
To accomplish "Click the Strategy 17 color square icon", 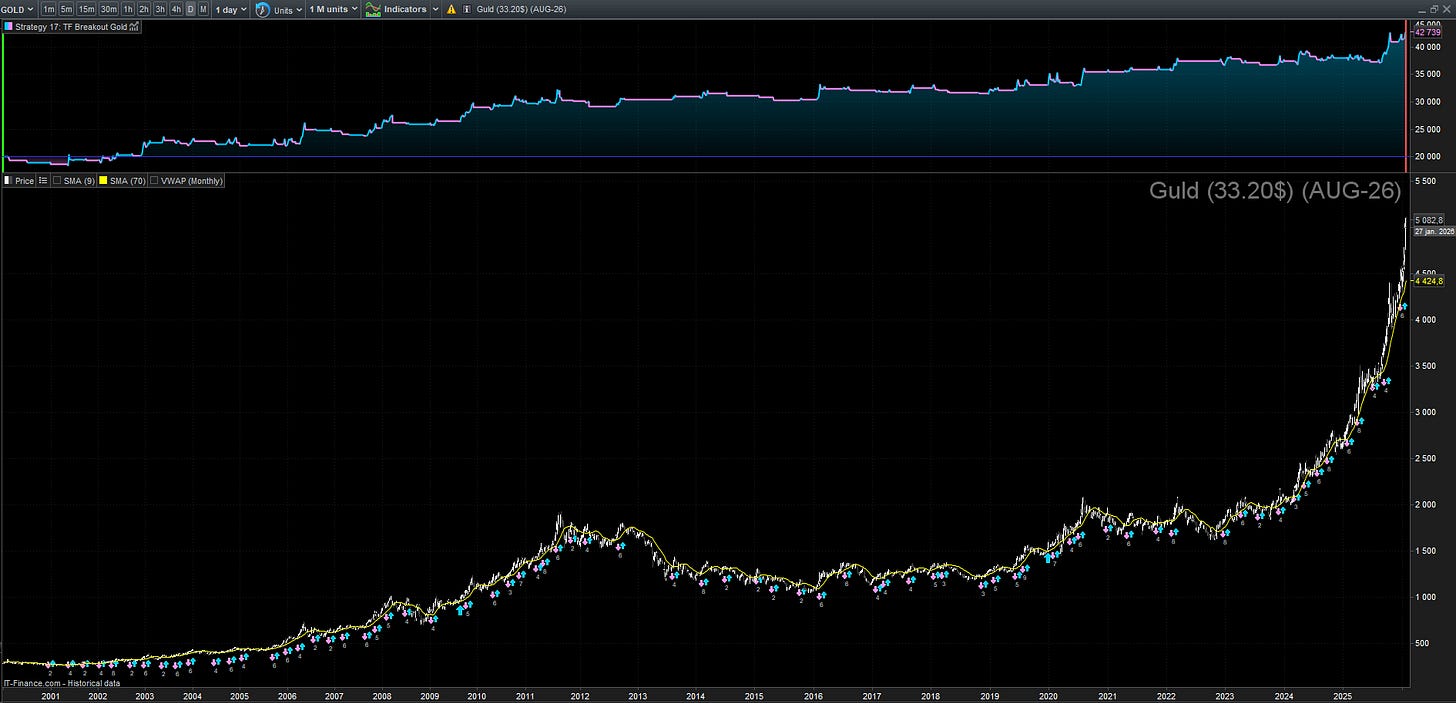I will coord(9,27).
